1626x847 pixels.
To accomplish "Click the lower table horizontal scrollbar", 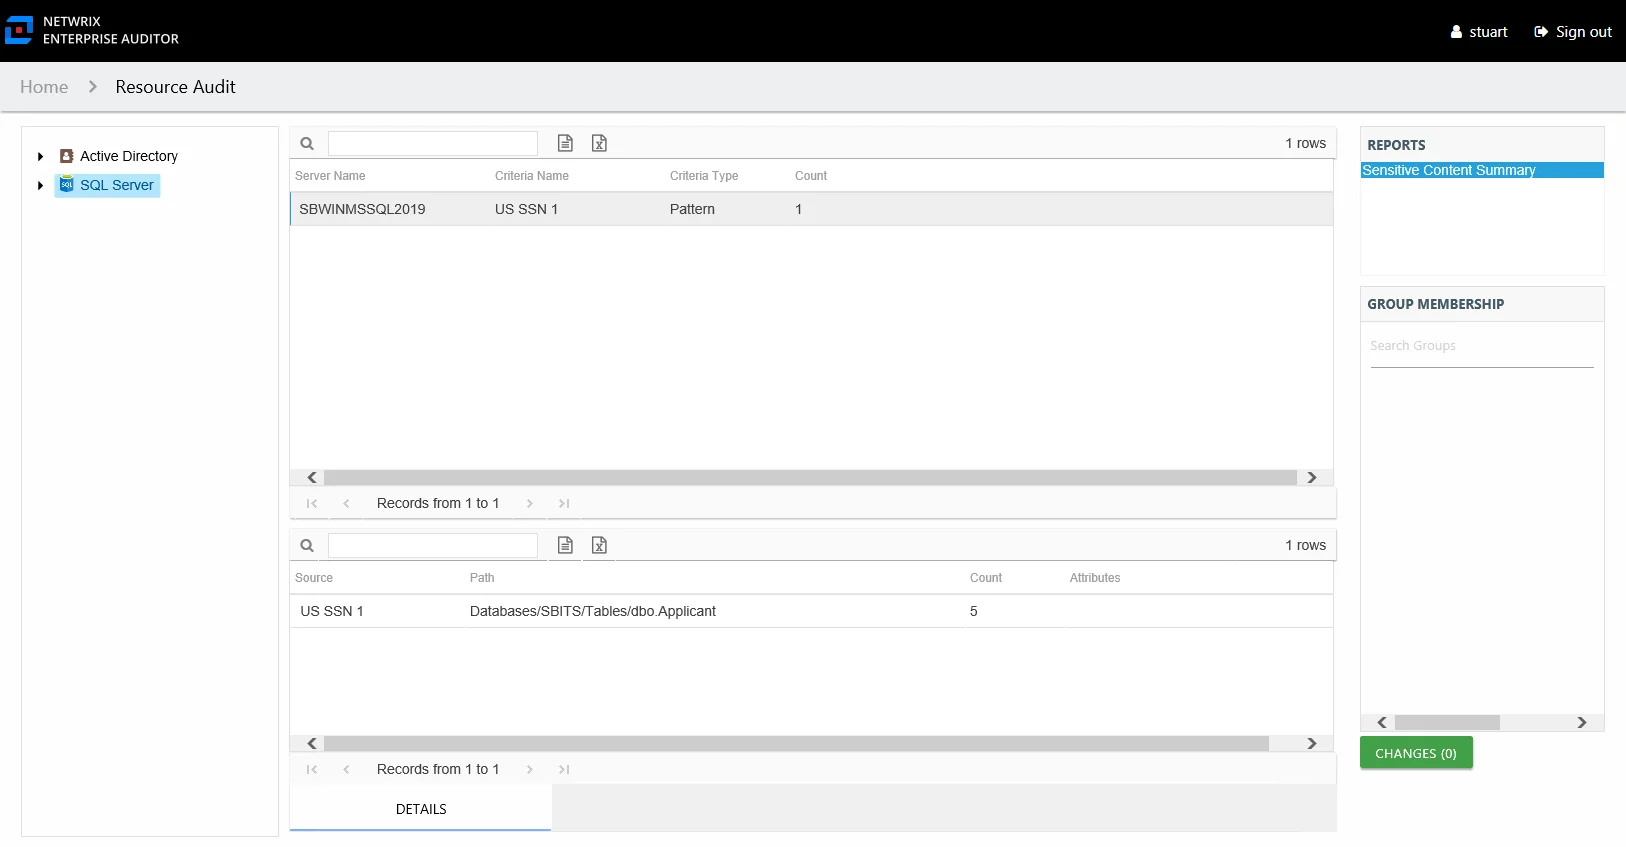I will pyautogui.click(x=796, y=743).
